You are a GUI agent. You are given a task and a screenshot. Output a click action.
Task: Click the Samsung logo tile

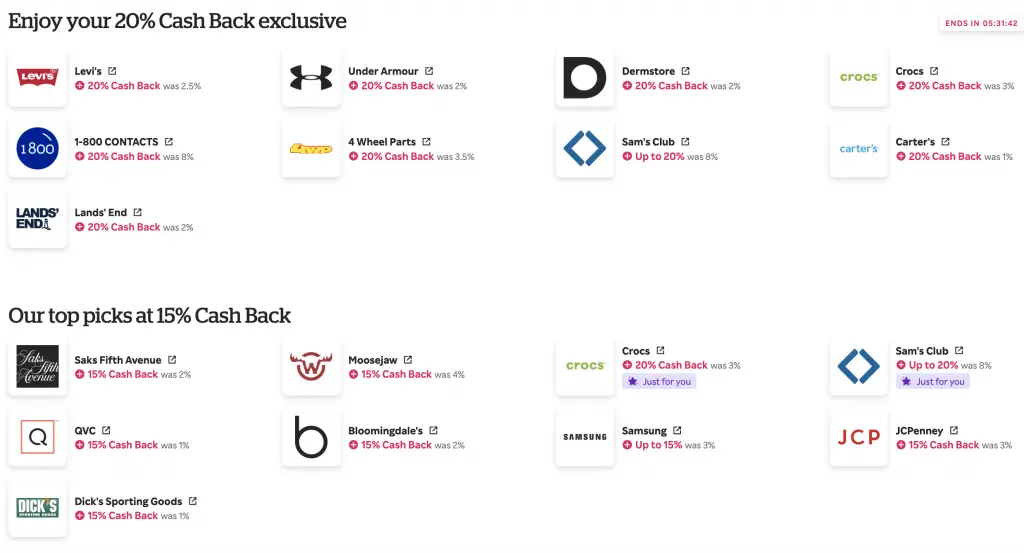pos(585,437)
